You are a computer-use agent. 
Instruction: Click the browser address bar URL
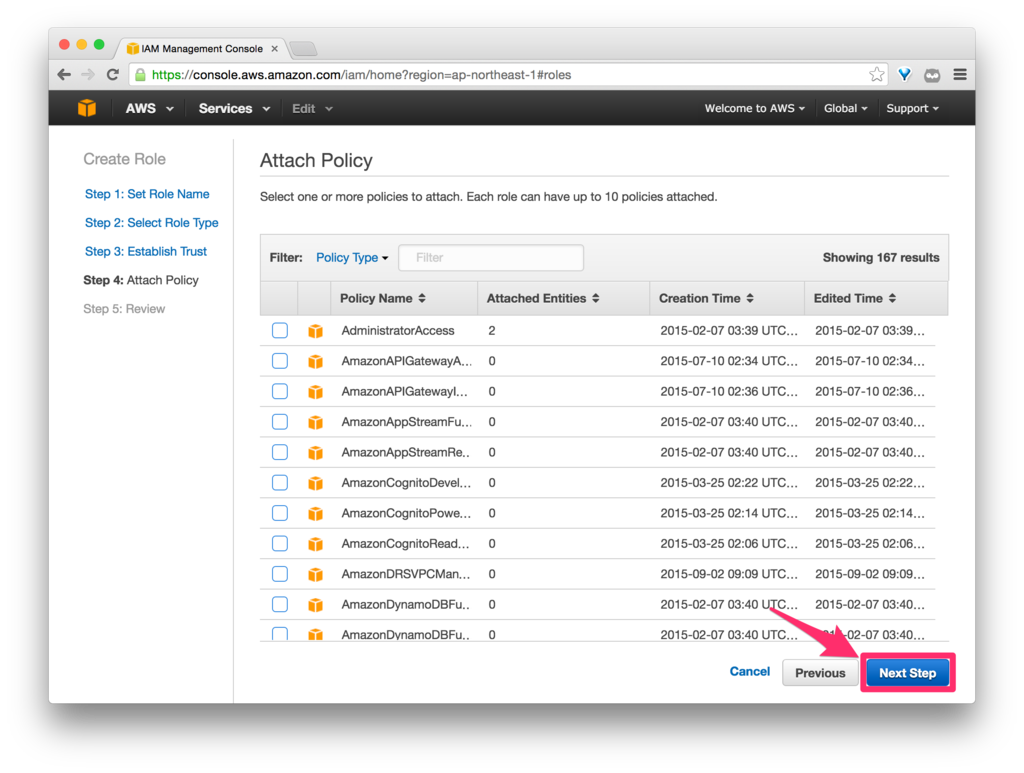click(361, 75)
